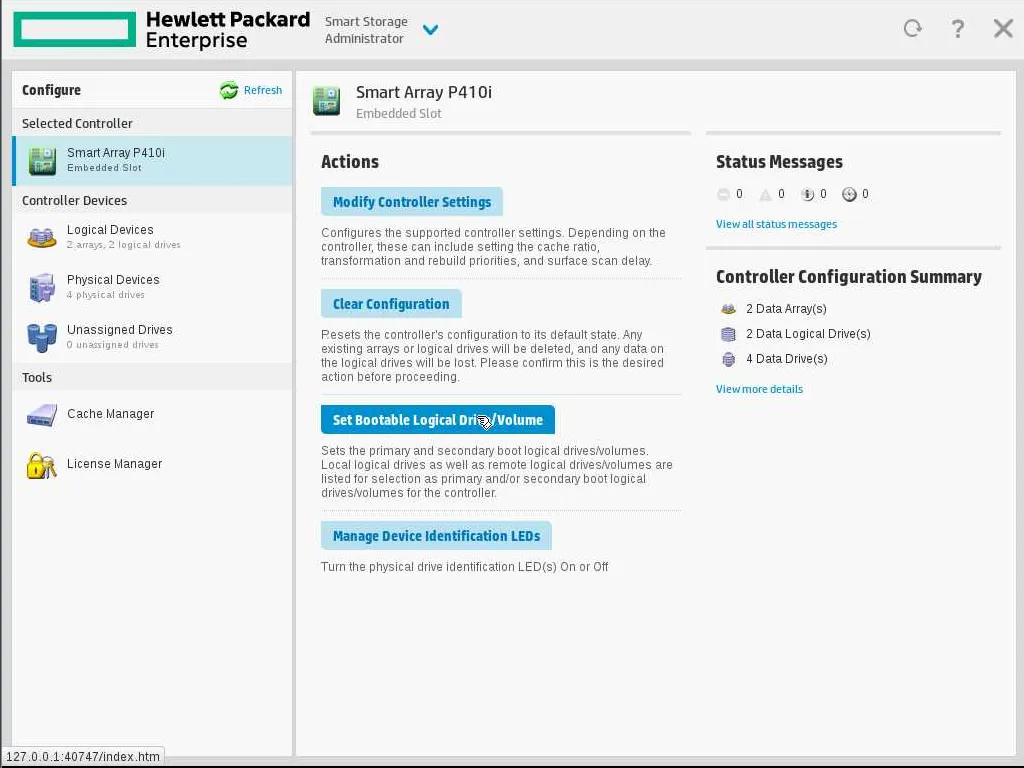1024x768 pixels.
Task: Click the '127.0.0.1:40747/index.htm' status text
Action: (82, 756)
